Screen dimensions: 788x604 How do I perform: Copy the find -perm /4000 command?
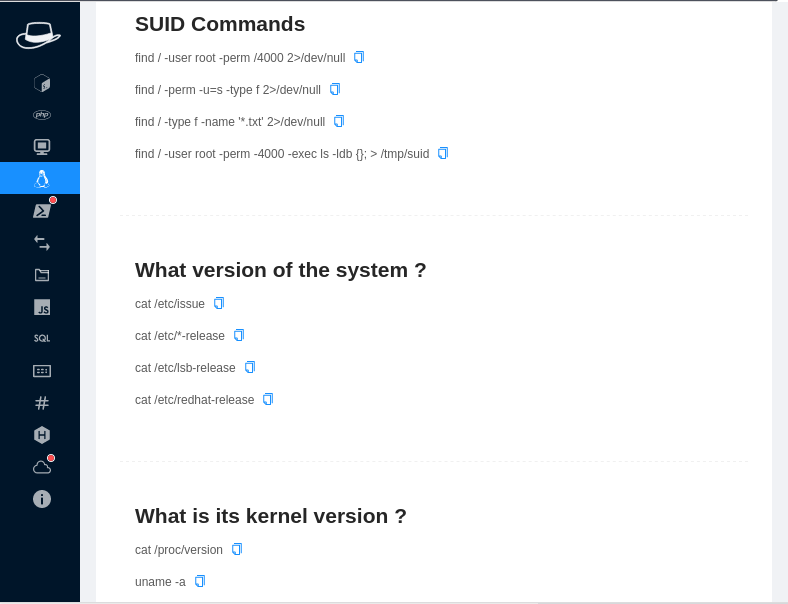click(x=359, y=57)
